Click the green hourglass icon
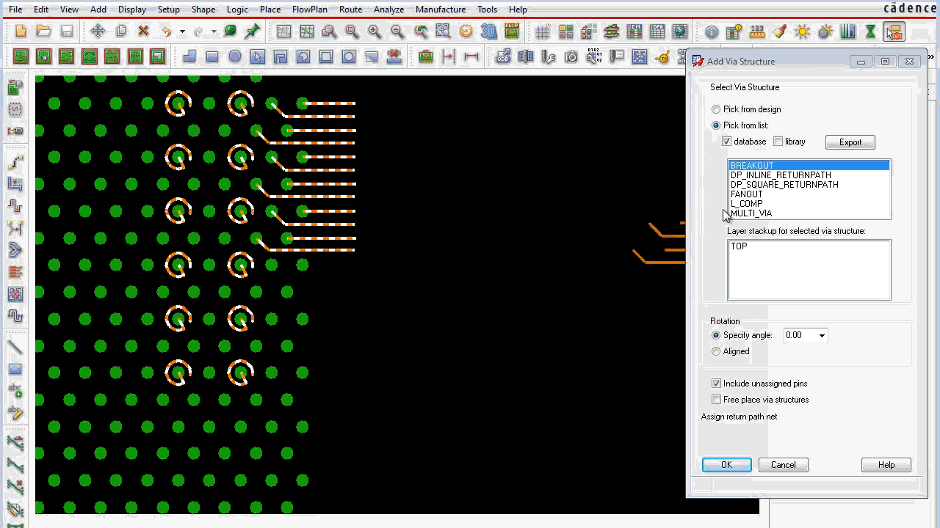This screenshot has width=940, height=528. [870, 31]
